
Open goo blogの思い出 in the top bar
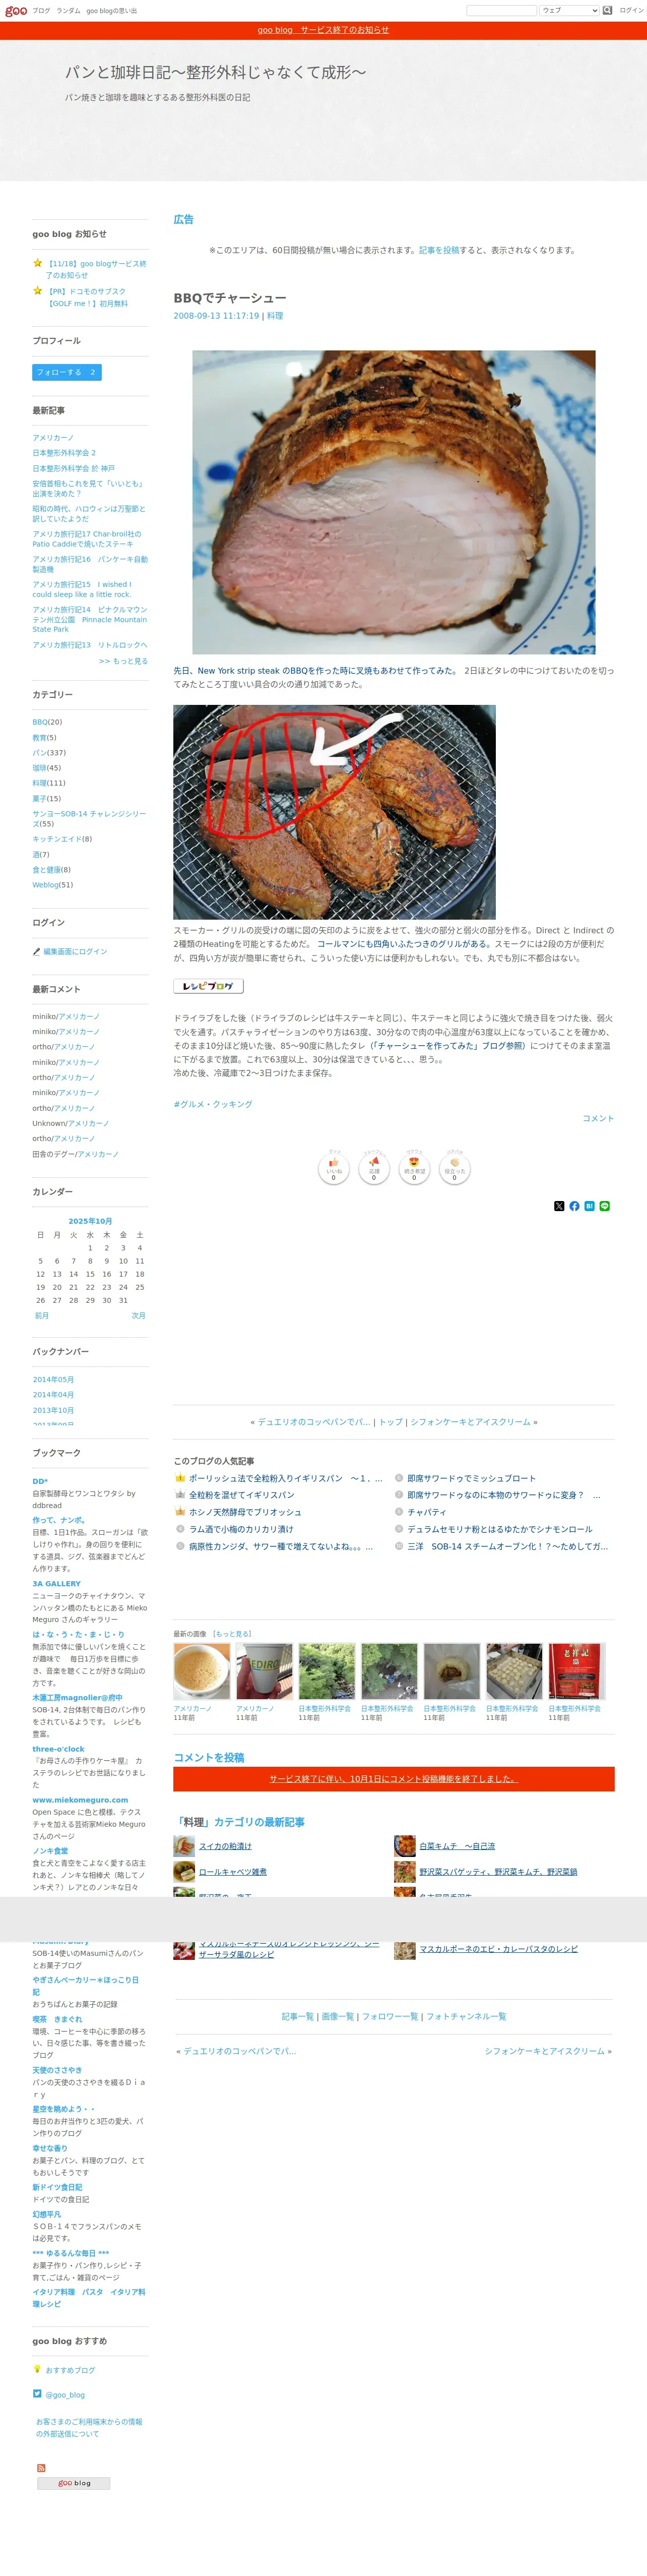pyautogui.click(x=111, y=10)
